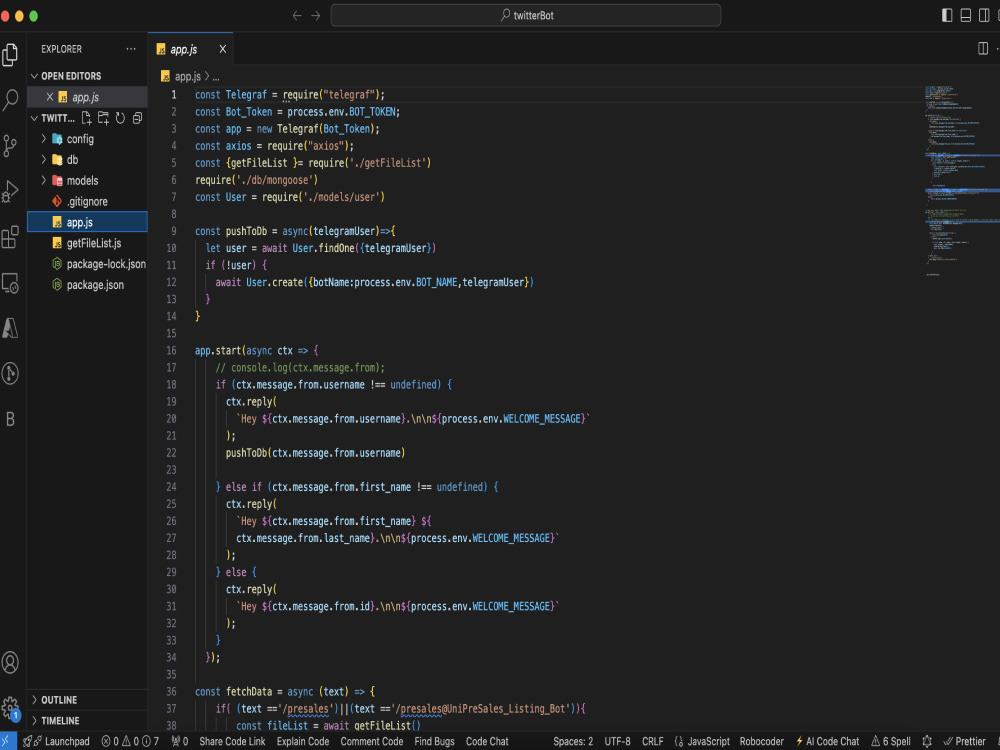Click the 6 Spell warning indicator
The image size is (1000, 750).
[x=891, y=741]
